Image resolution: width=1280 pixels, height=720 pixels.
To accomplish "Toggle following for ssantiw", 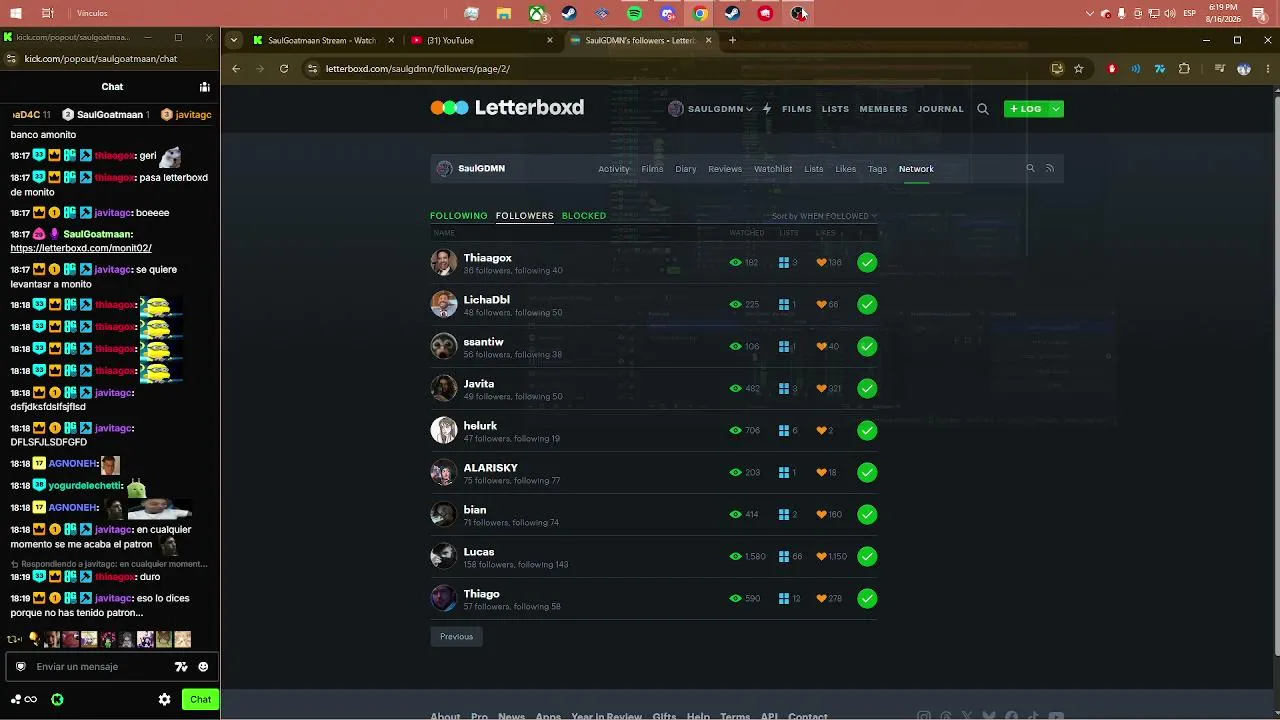I will tap(867, 346).
